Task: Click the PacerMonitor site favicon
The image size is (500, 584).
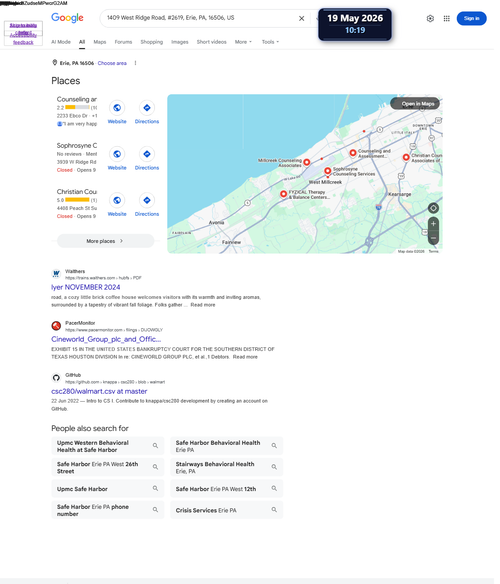Action: point(56,326)
